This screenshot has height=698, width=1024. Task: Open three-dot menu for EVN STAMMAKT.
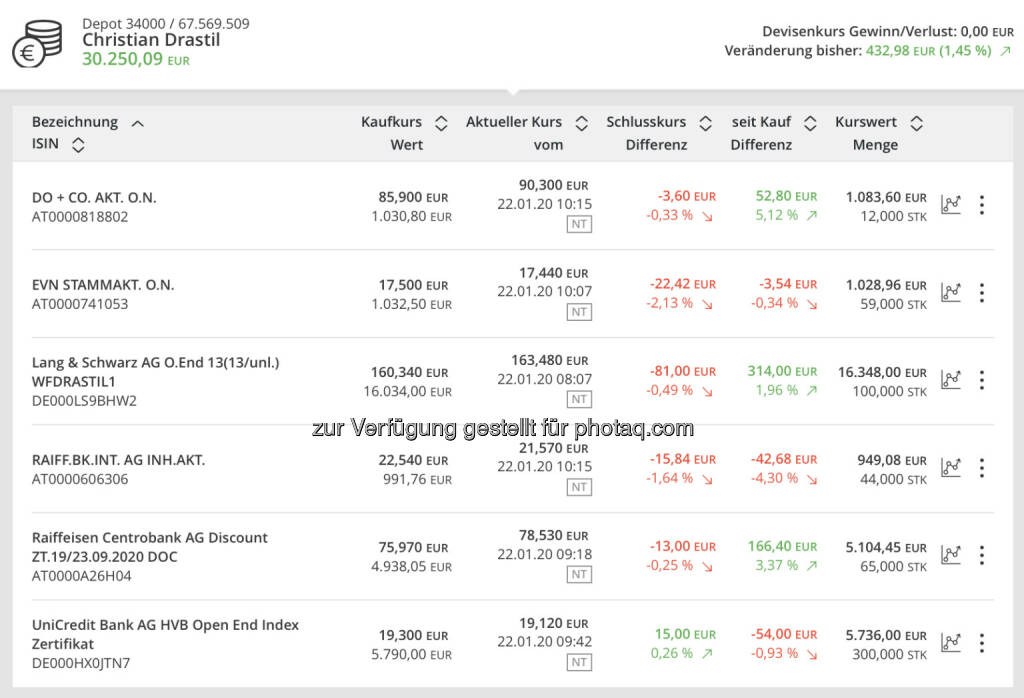point(982,293)
